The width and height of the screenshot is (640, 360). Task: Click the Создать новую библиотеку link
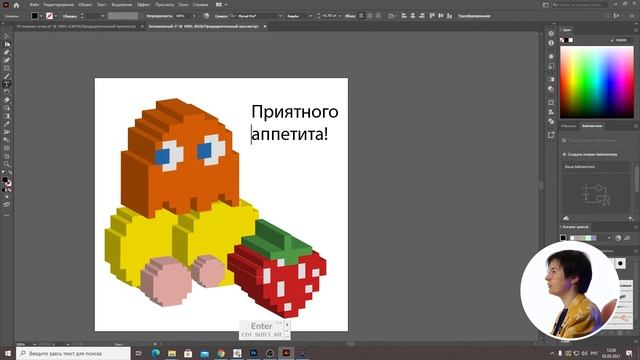click(593, 155)
